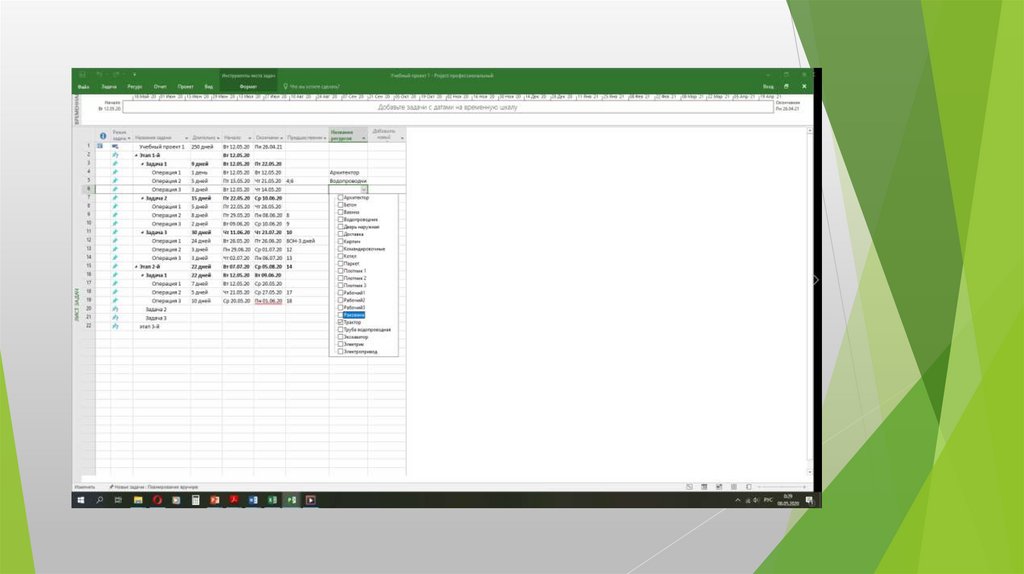Open Название задачи column filter arrow

(x=186, y=138)
